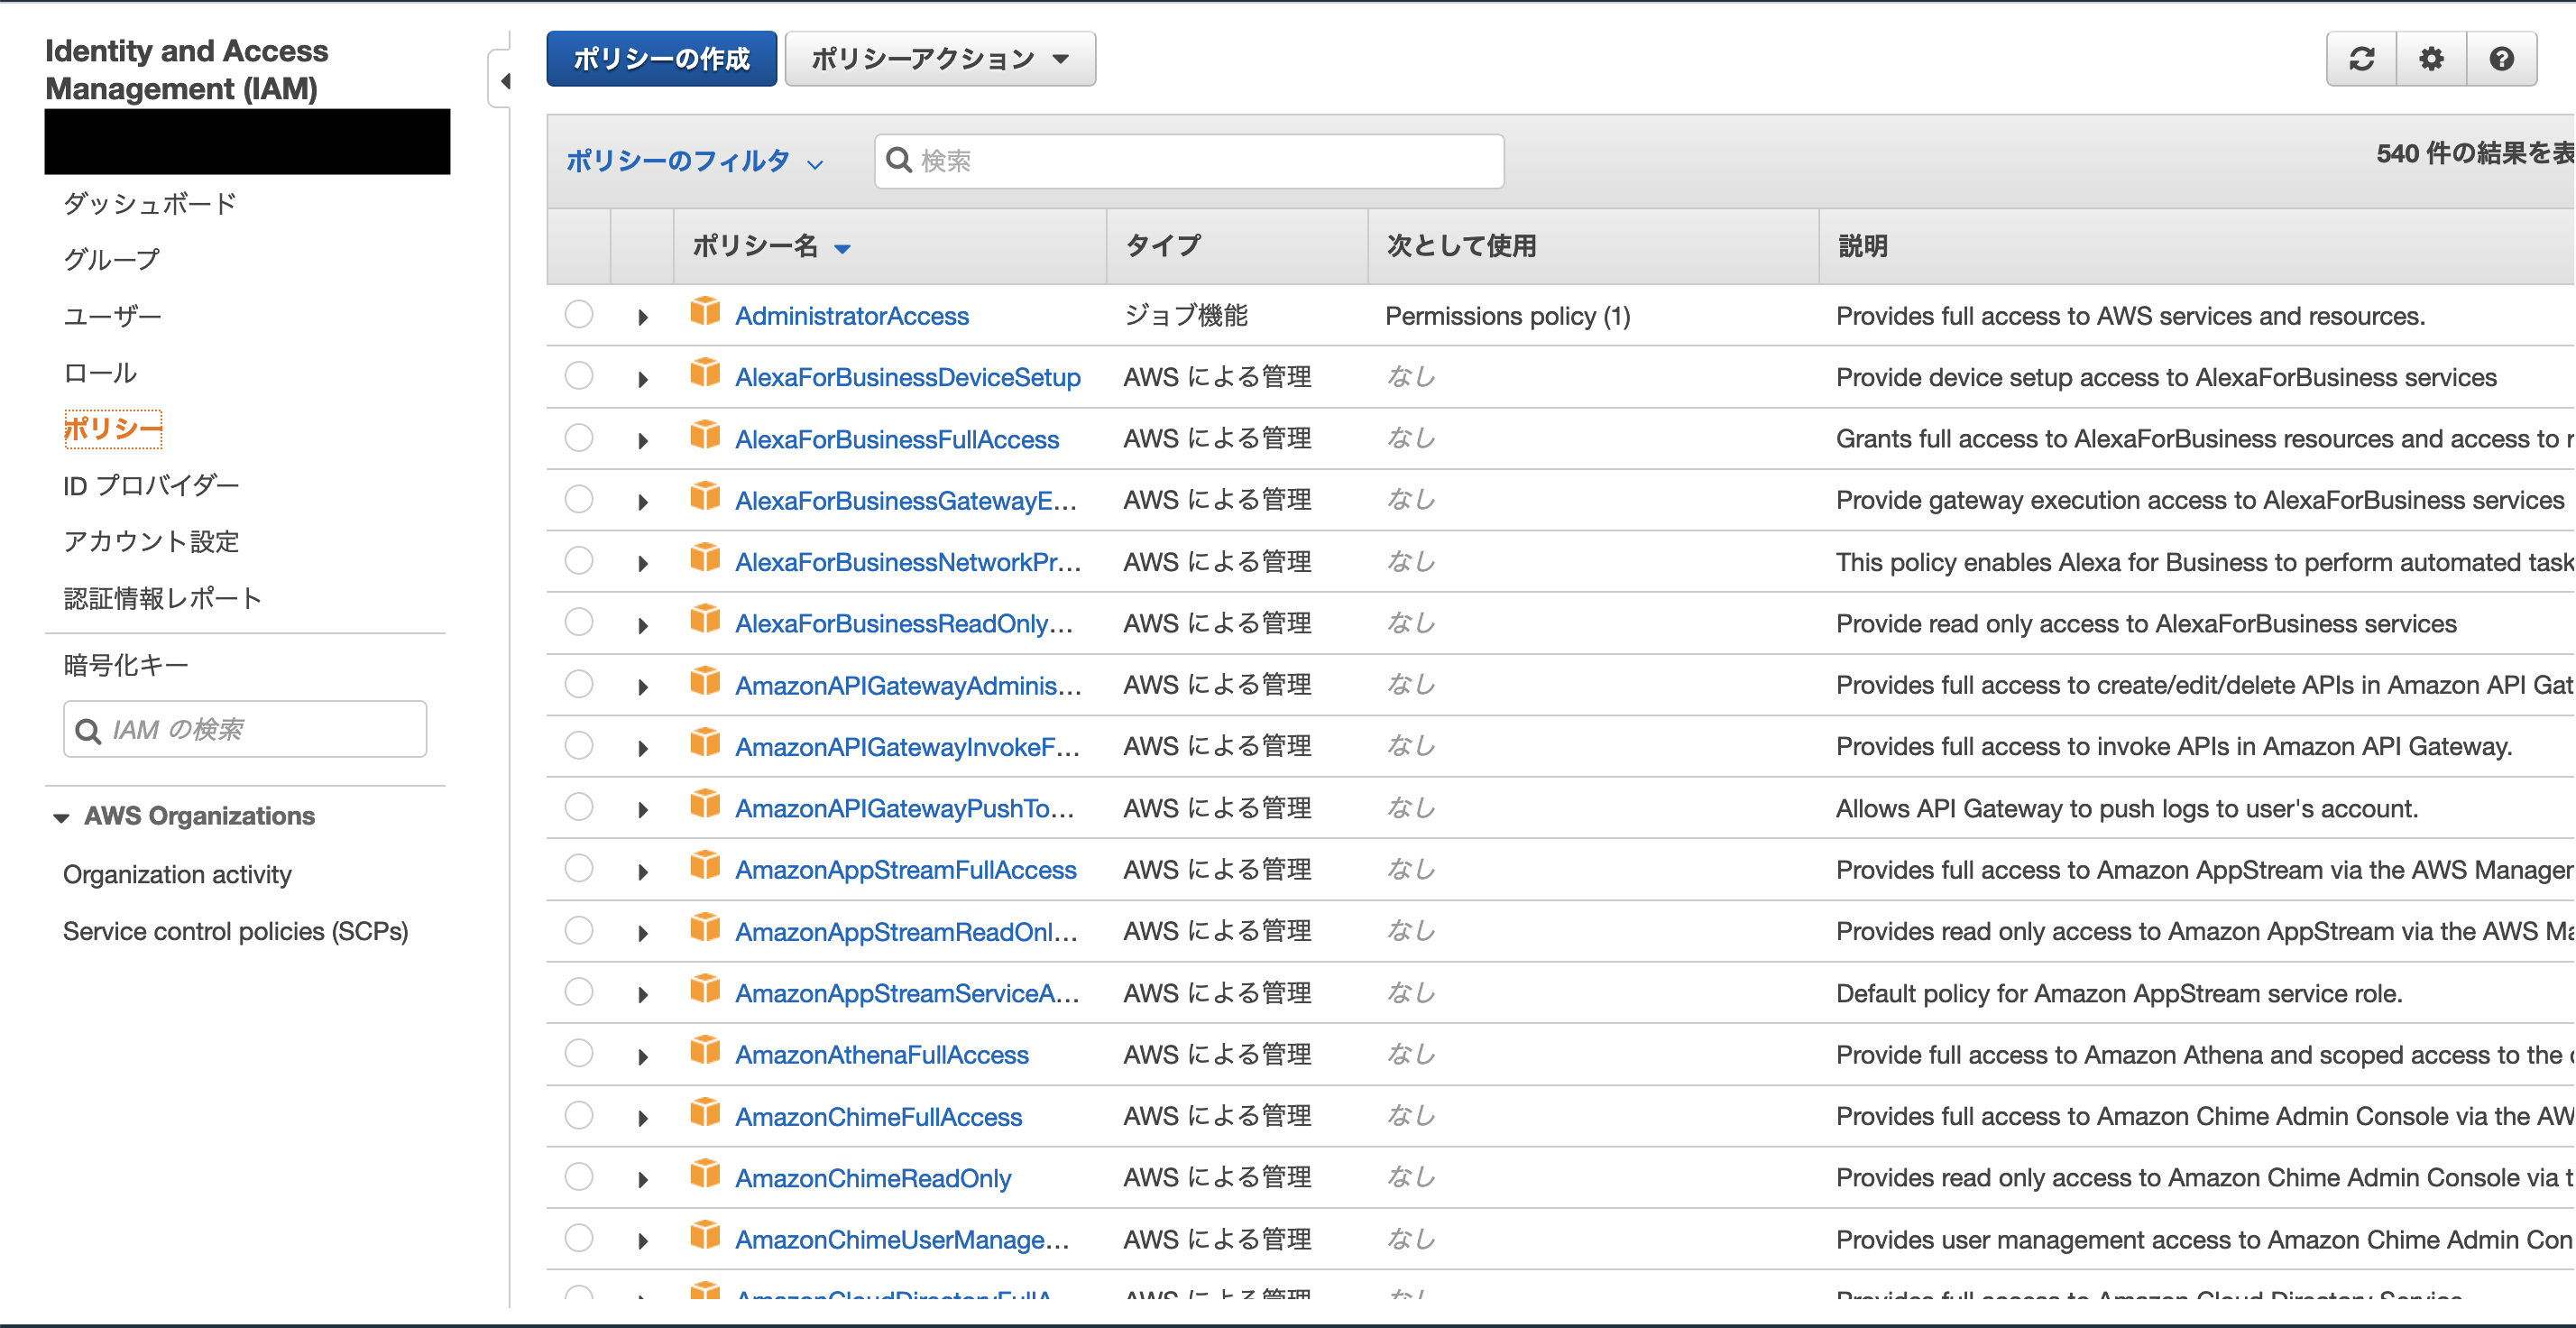The height and width of the screenshot is (1328, 2576).
Task: Sort by the ポリシー名 column header
Action: pyautogui.click(x=771, y=246)
